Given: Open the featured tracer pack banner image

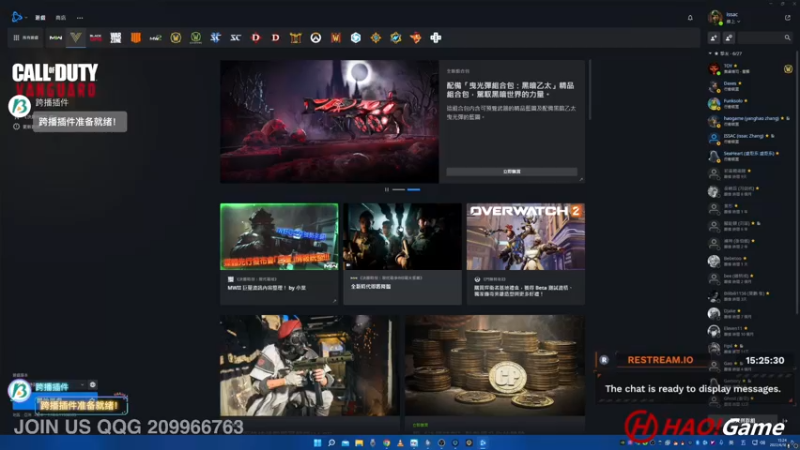Looking at the screenshot, I should 329,121.
